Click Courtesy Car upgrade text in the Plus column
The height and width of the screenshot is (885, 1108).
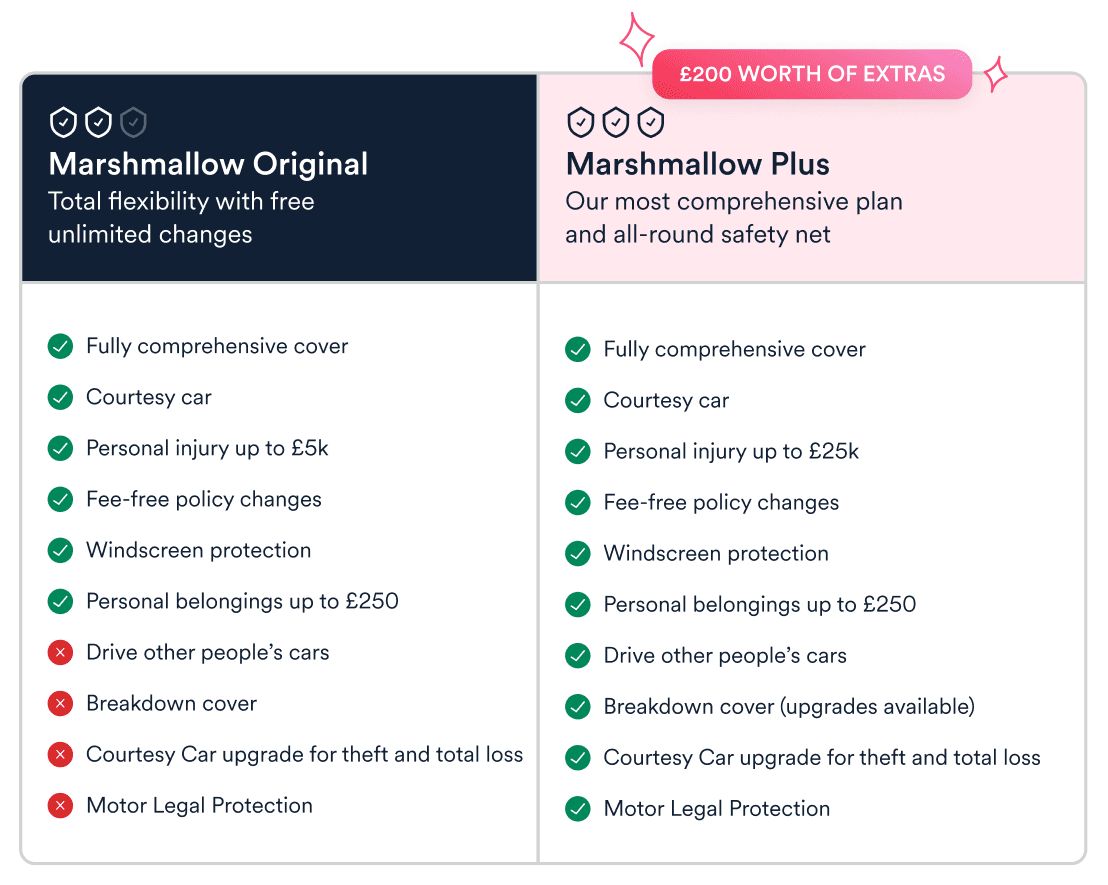click(x=822, y=758)
